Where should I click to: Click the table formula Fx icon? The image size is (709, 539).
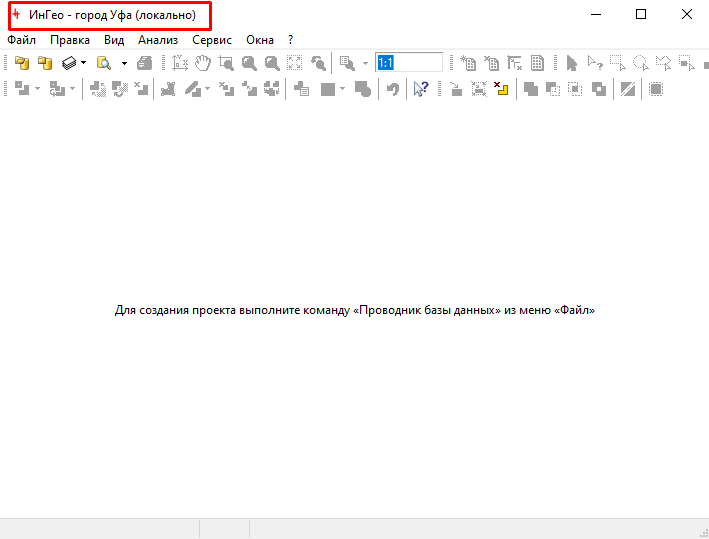515,63
